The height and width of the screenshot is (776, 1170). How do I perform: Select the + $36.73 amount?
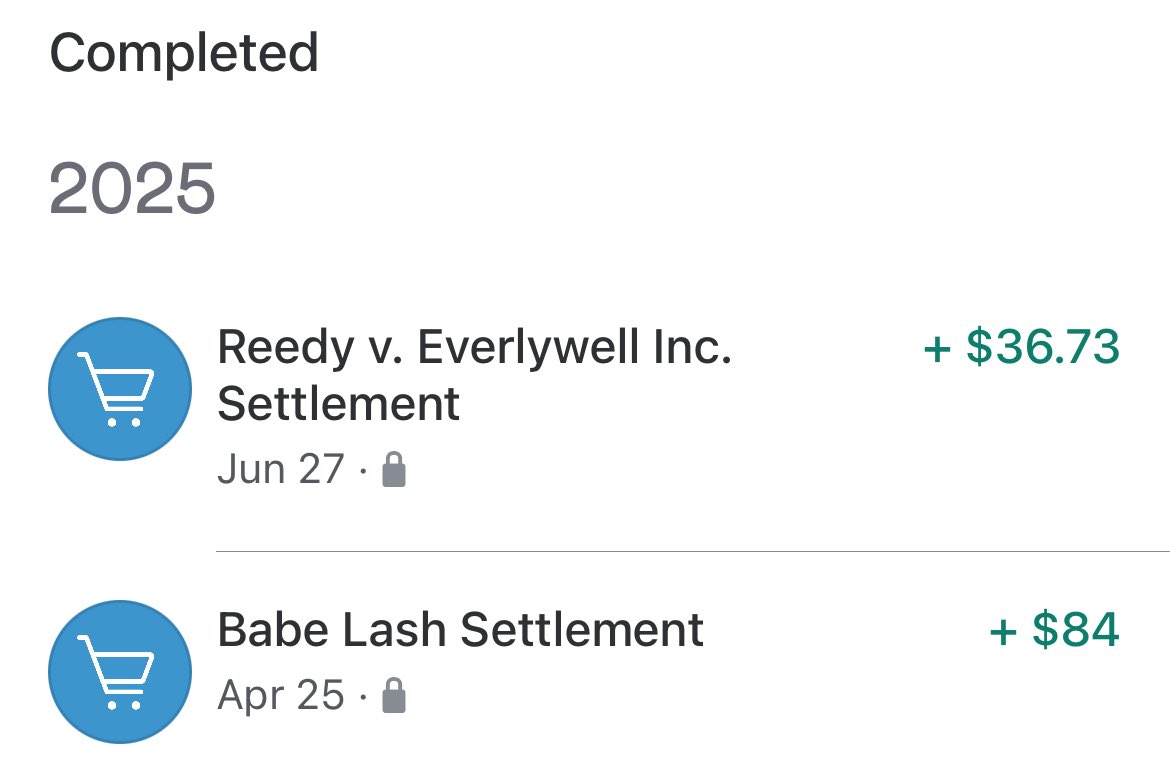(1022, 347)
